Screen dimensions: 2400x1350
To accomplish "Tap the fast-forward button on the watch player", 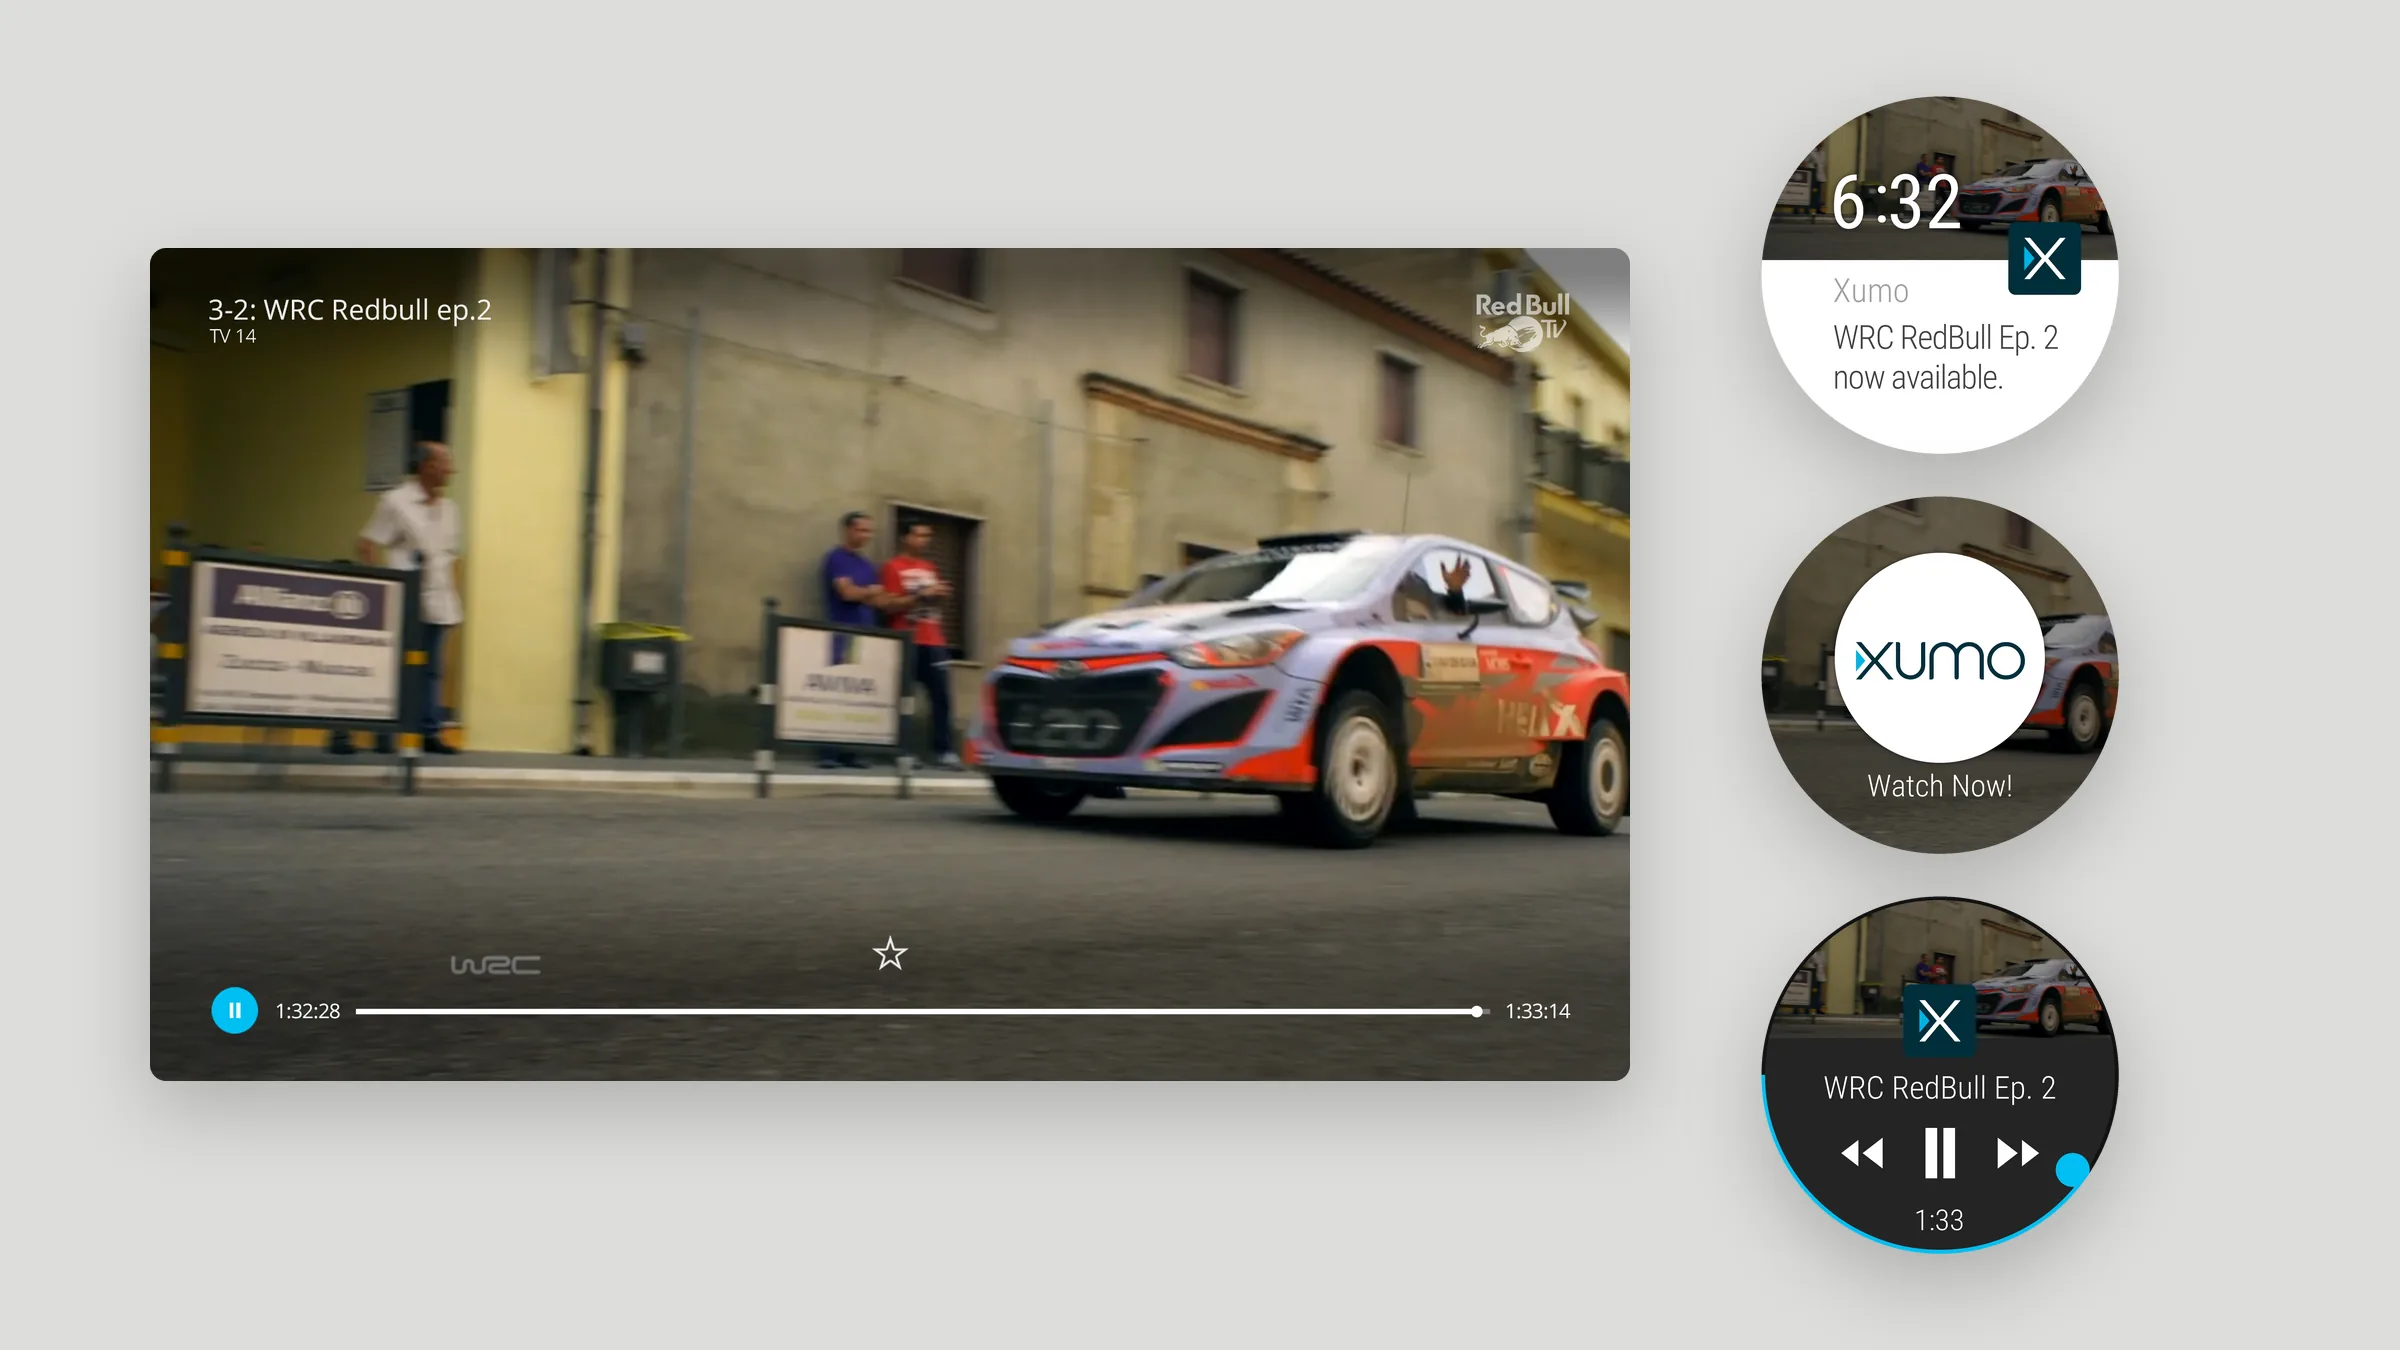I will coord(2018,1153).
